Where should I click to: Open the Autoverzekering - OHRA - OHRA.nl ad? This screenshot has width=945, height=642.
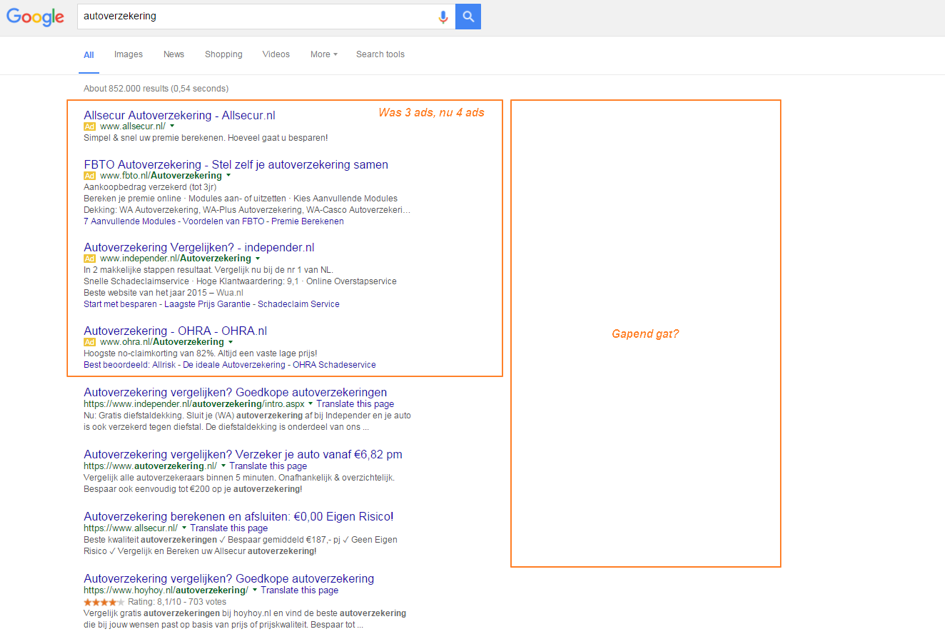point(175,331)
